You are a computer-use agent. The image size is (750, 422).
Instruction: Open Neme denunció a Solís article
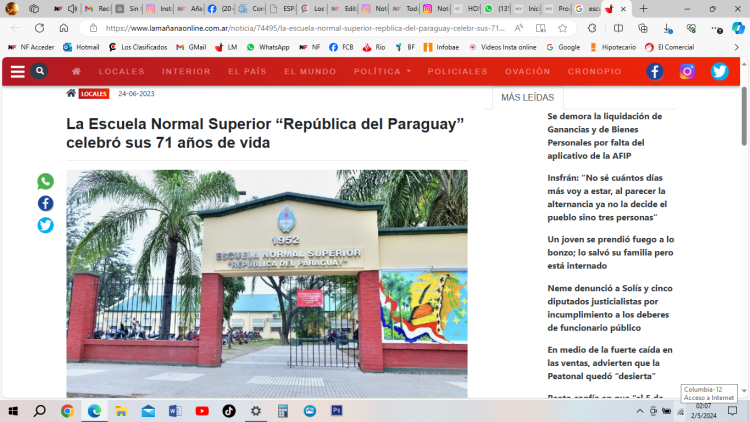(610, 308)
